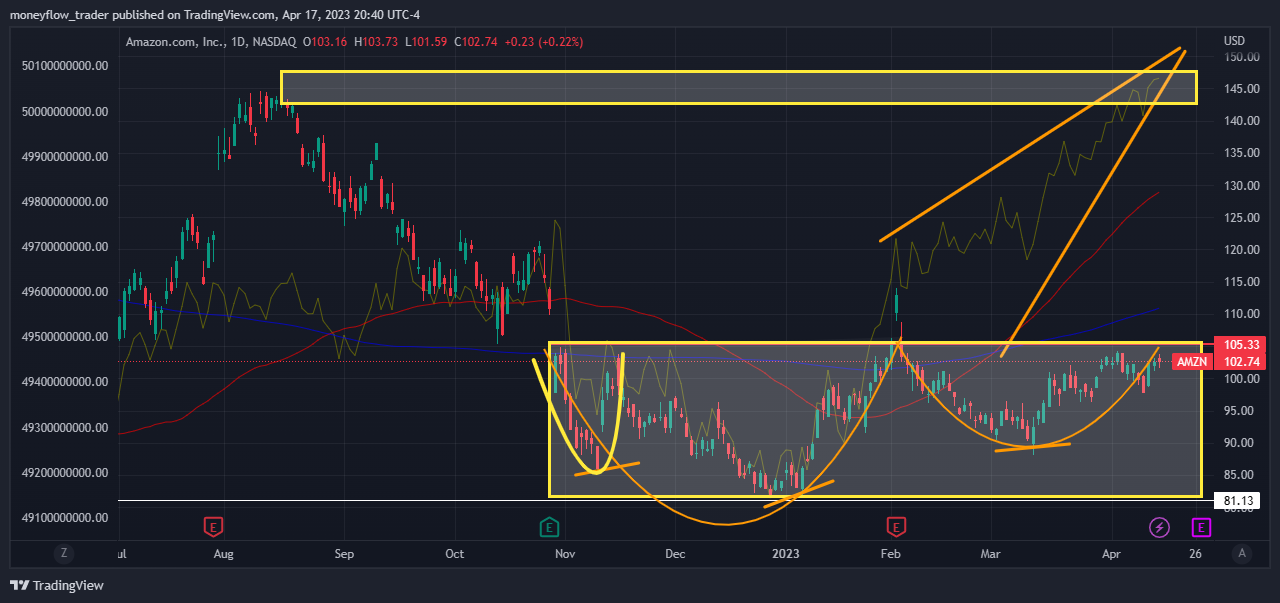This screenshot has width=1280, height=603.
Task: Click the white 81.13 price line label
Action: tap(1238, 500)
